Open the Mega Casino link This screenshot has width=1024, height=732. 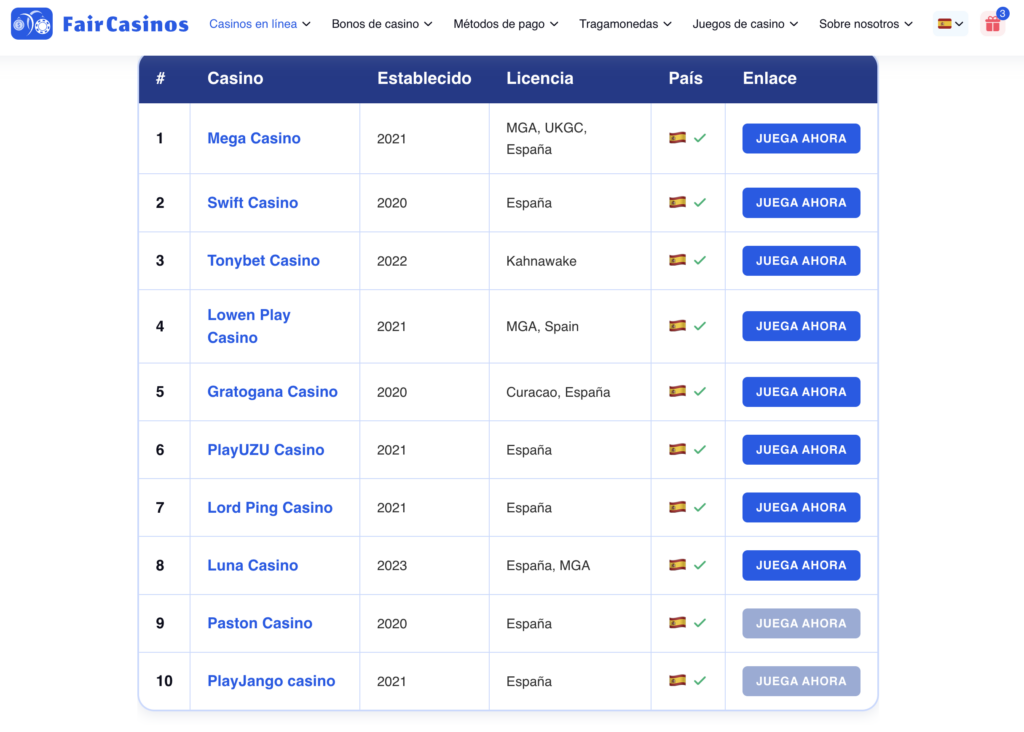[x=254, y=138]
